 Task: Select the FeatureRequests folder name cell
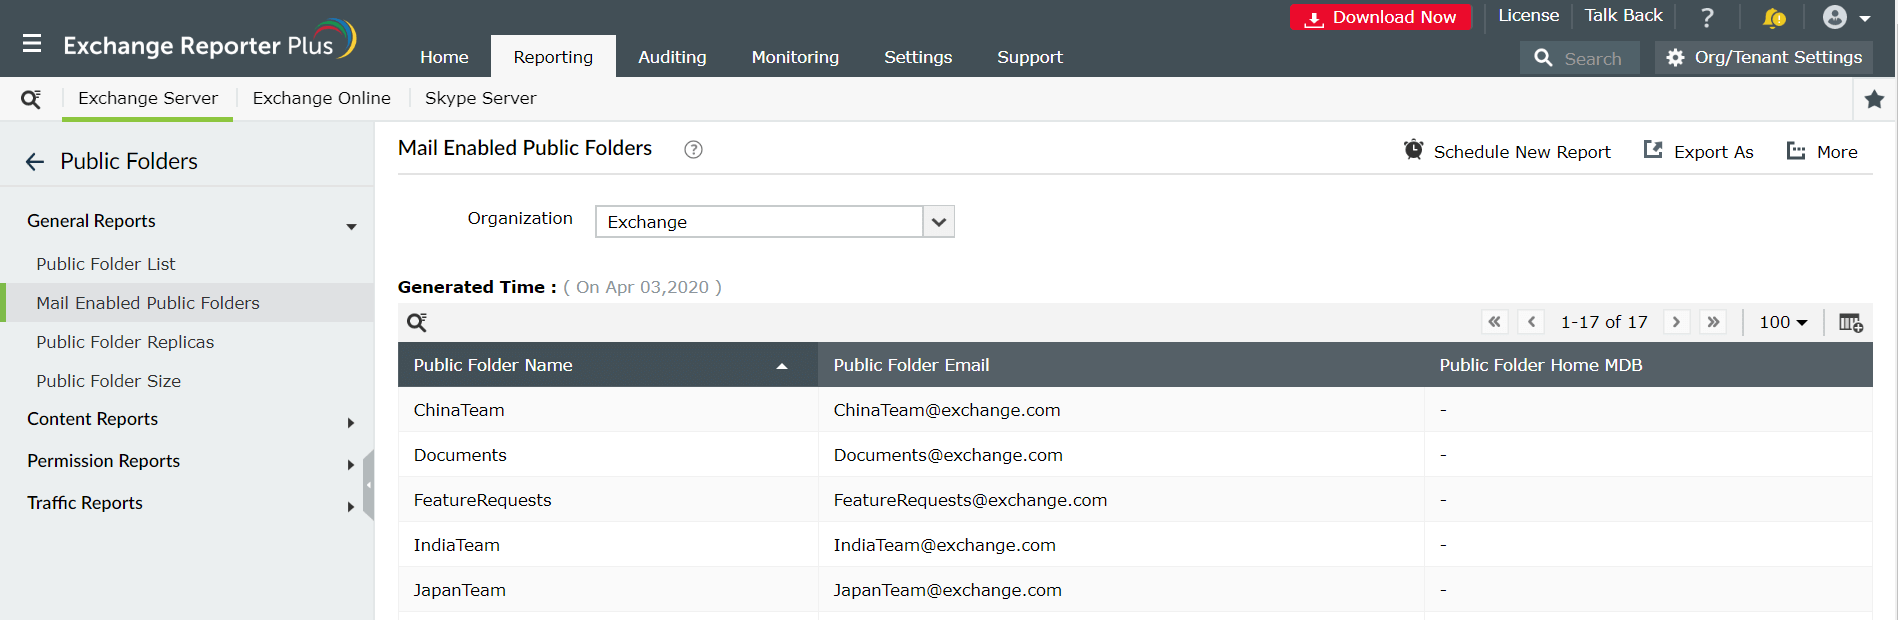coord(608,500)
